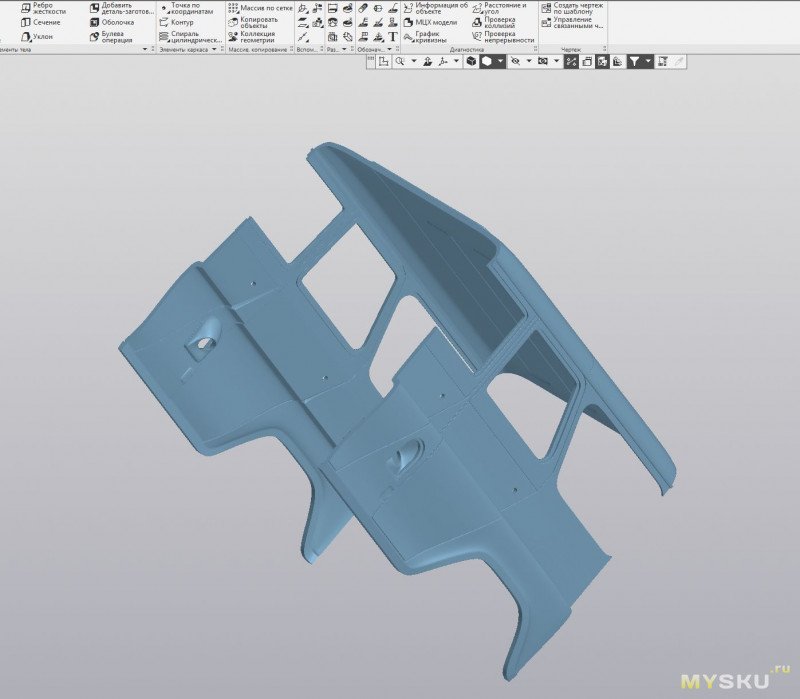Open the filter funnel dropdown arrow
This screenshot has width=800, height=699.
tap(649, 61)
